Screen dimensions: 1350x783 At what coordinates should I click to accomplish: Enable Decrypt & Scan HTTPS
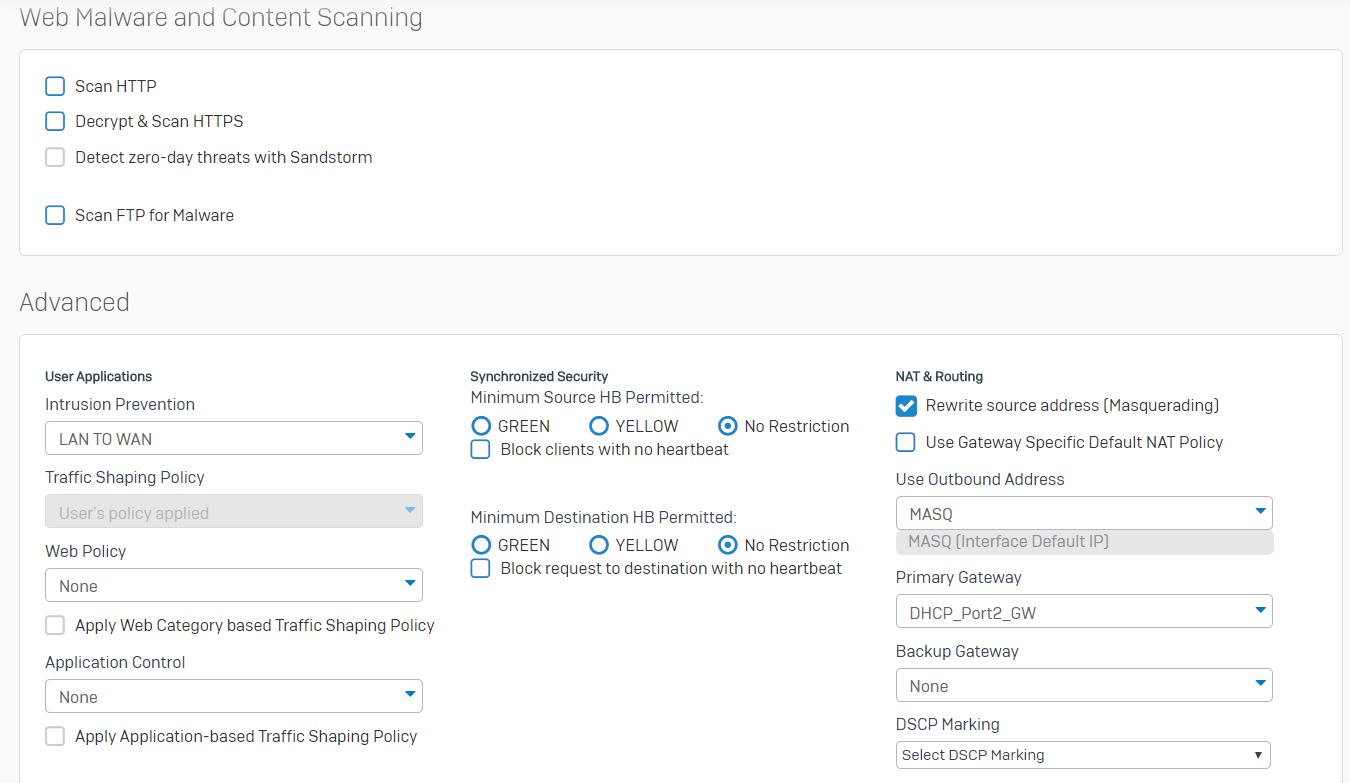pos(55,122)
